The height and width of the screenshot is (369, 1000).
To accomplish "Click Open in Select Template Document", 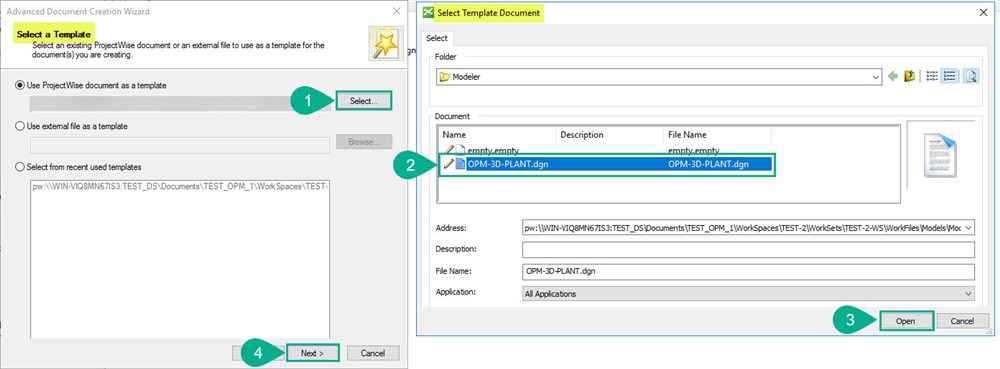I will 906,321.
